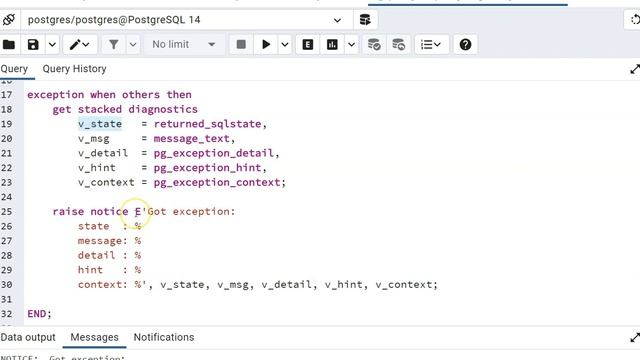Click the v_context argument on line 30
Screen dimensions: 640x360
(x=404, y=284)
